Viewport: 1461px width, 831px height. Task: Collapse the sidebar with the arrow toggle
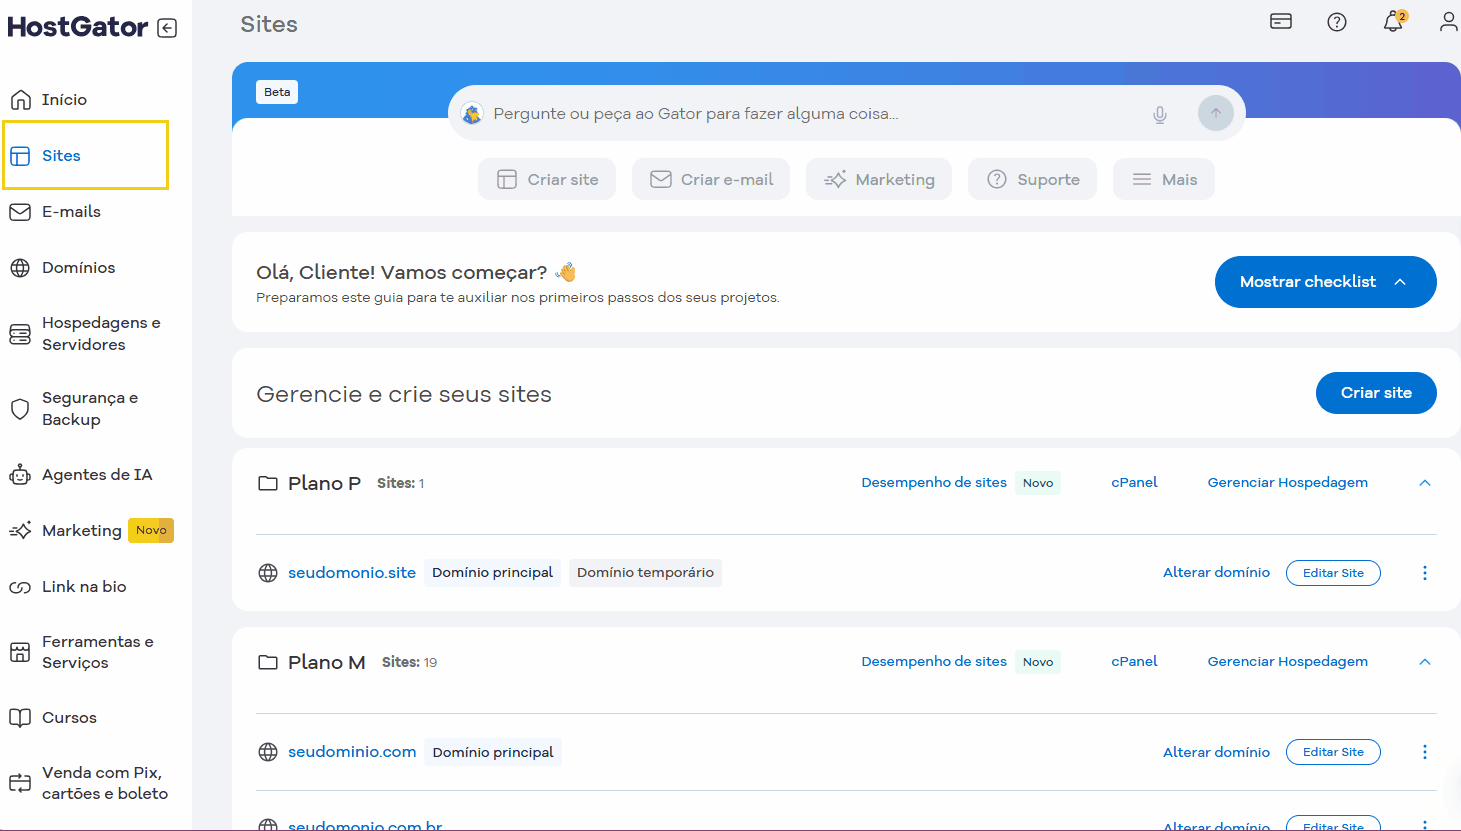tap(166, 27)
